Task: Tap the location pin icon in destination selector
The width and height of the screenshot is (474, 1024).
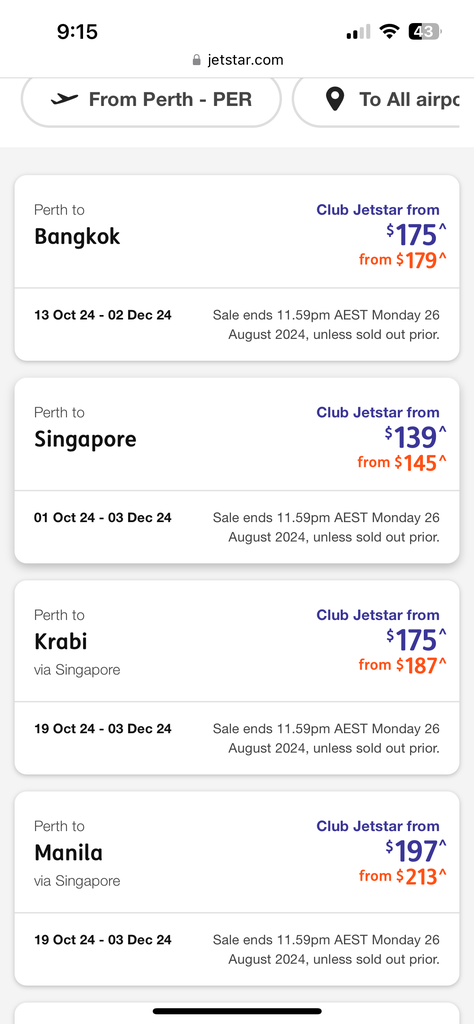Action: (334, 100)
